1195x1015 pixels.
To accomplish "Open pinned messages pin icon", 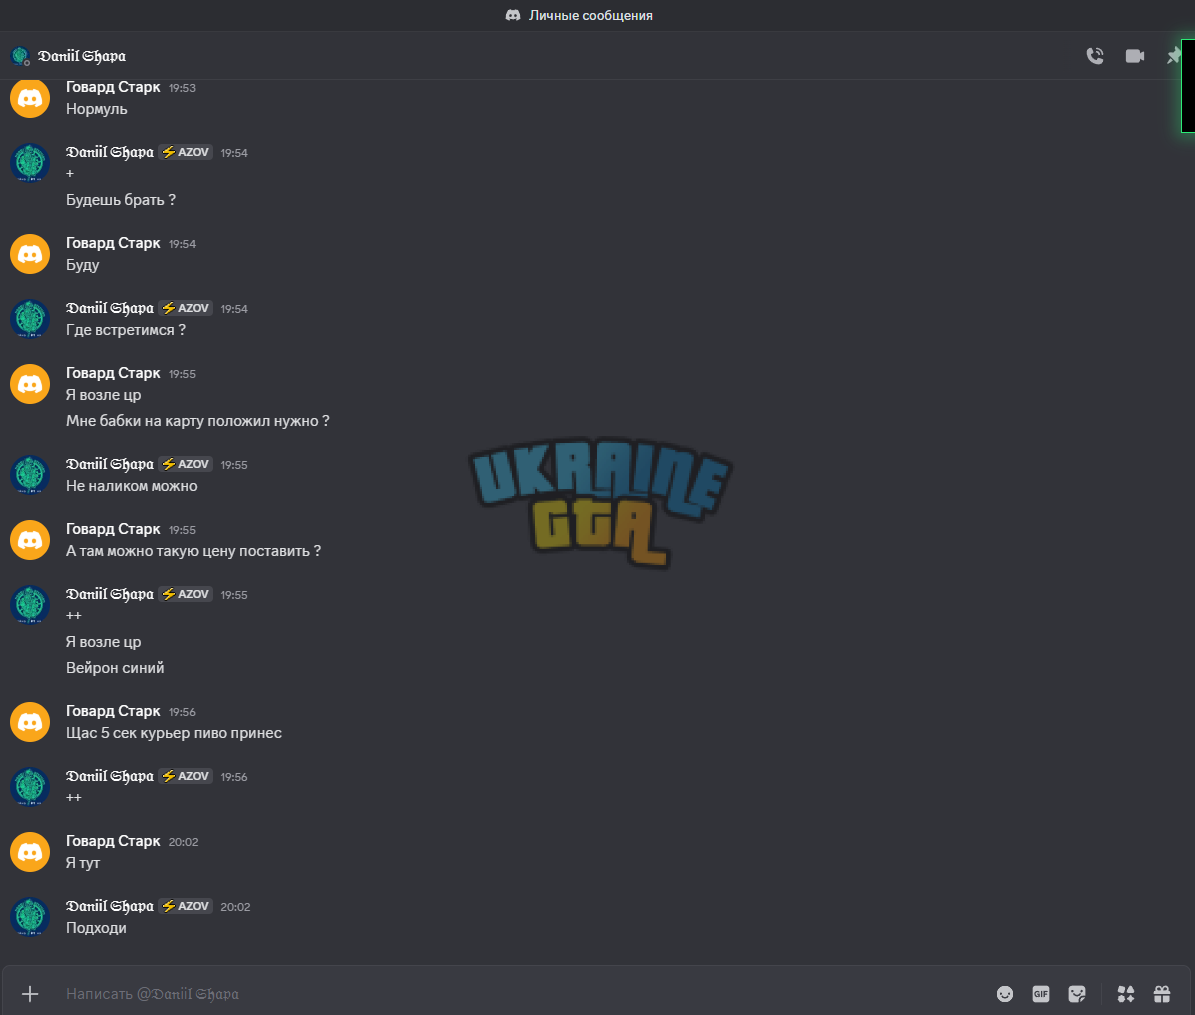I will [1174, 56].
